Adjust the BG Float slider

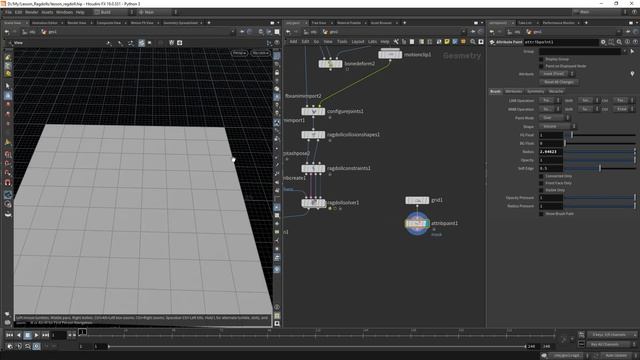coord(600,143)
